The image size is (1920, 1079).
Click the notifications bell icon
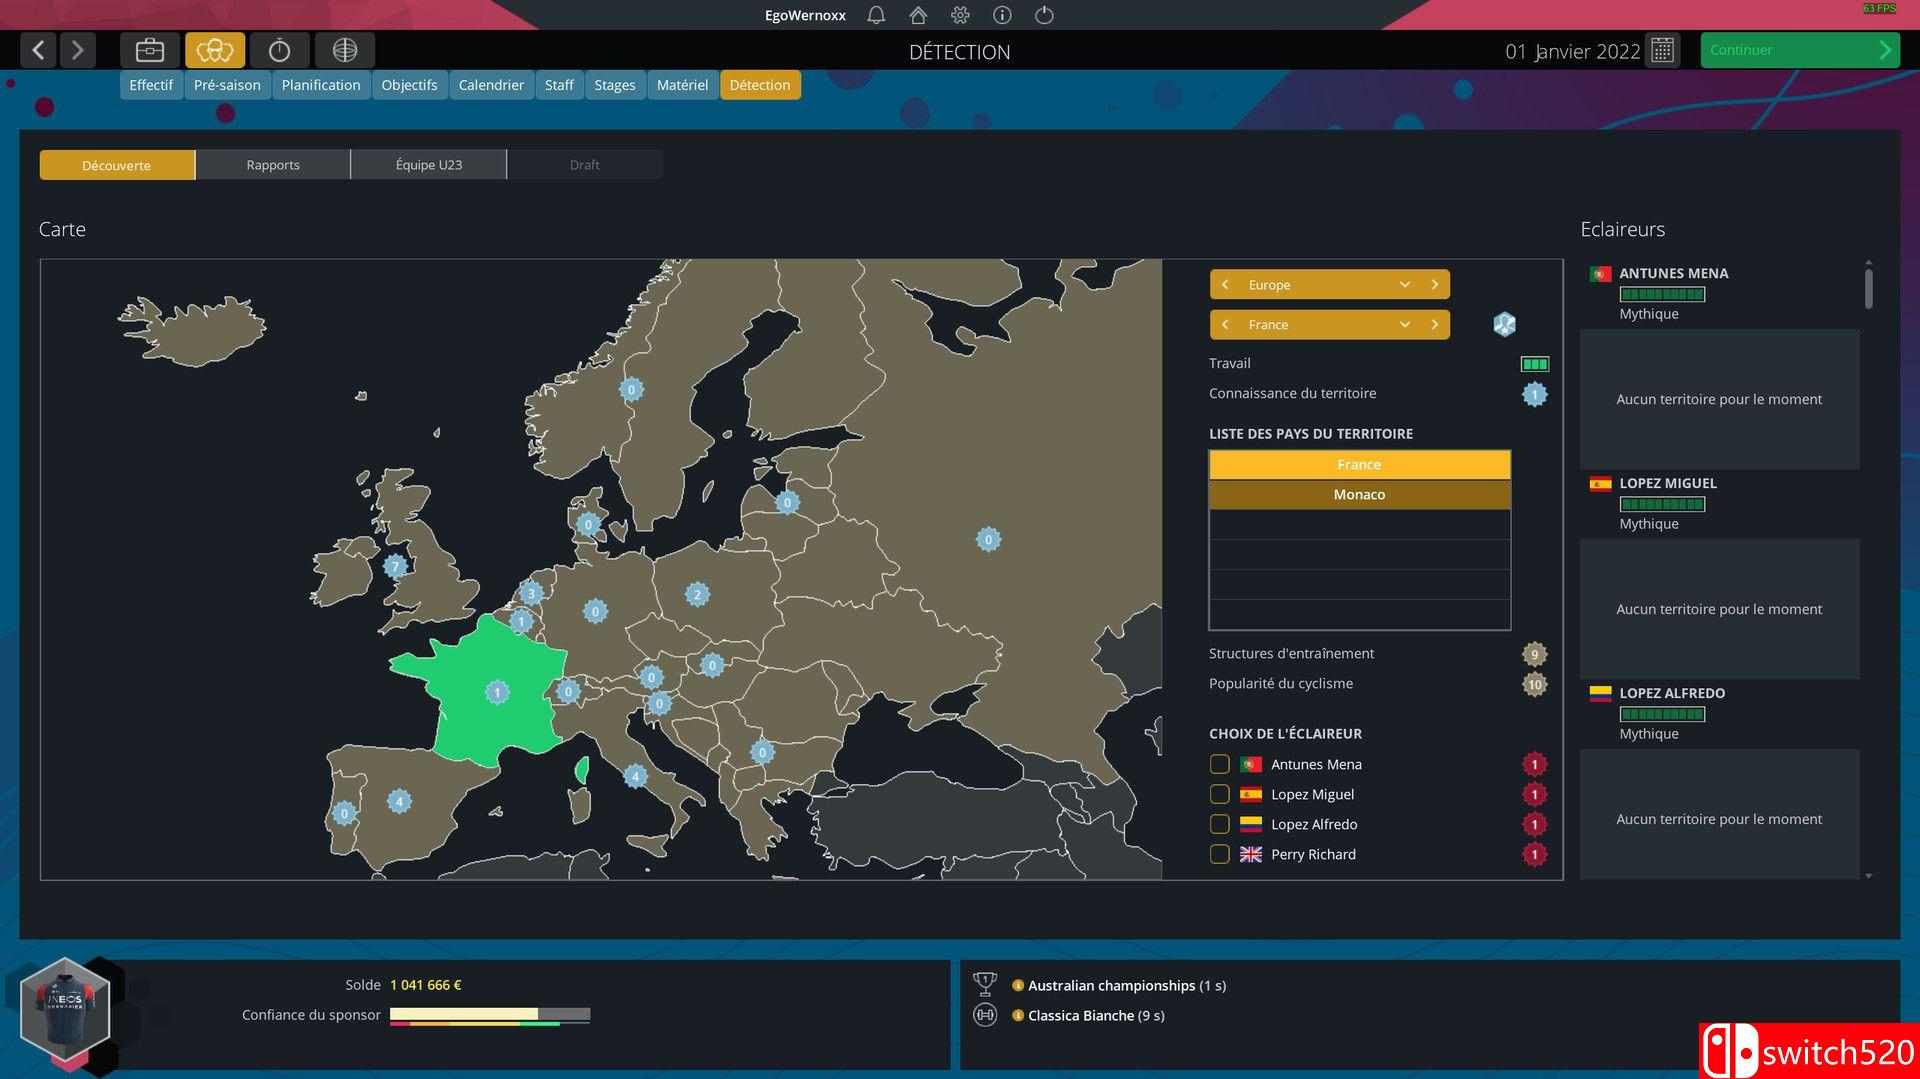(x=876, y=15)
